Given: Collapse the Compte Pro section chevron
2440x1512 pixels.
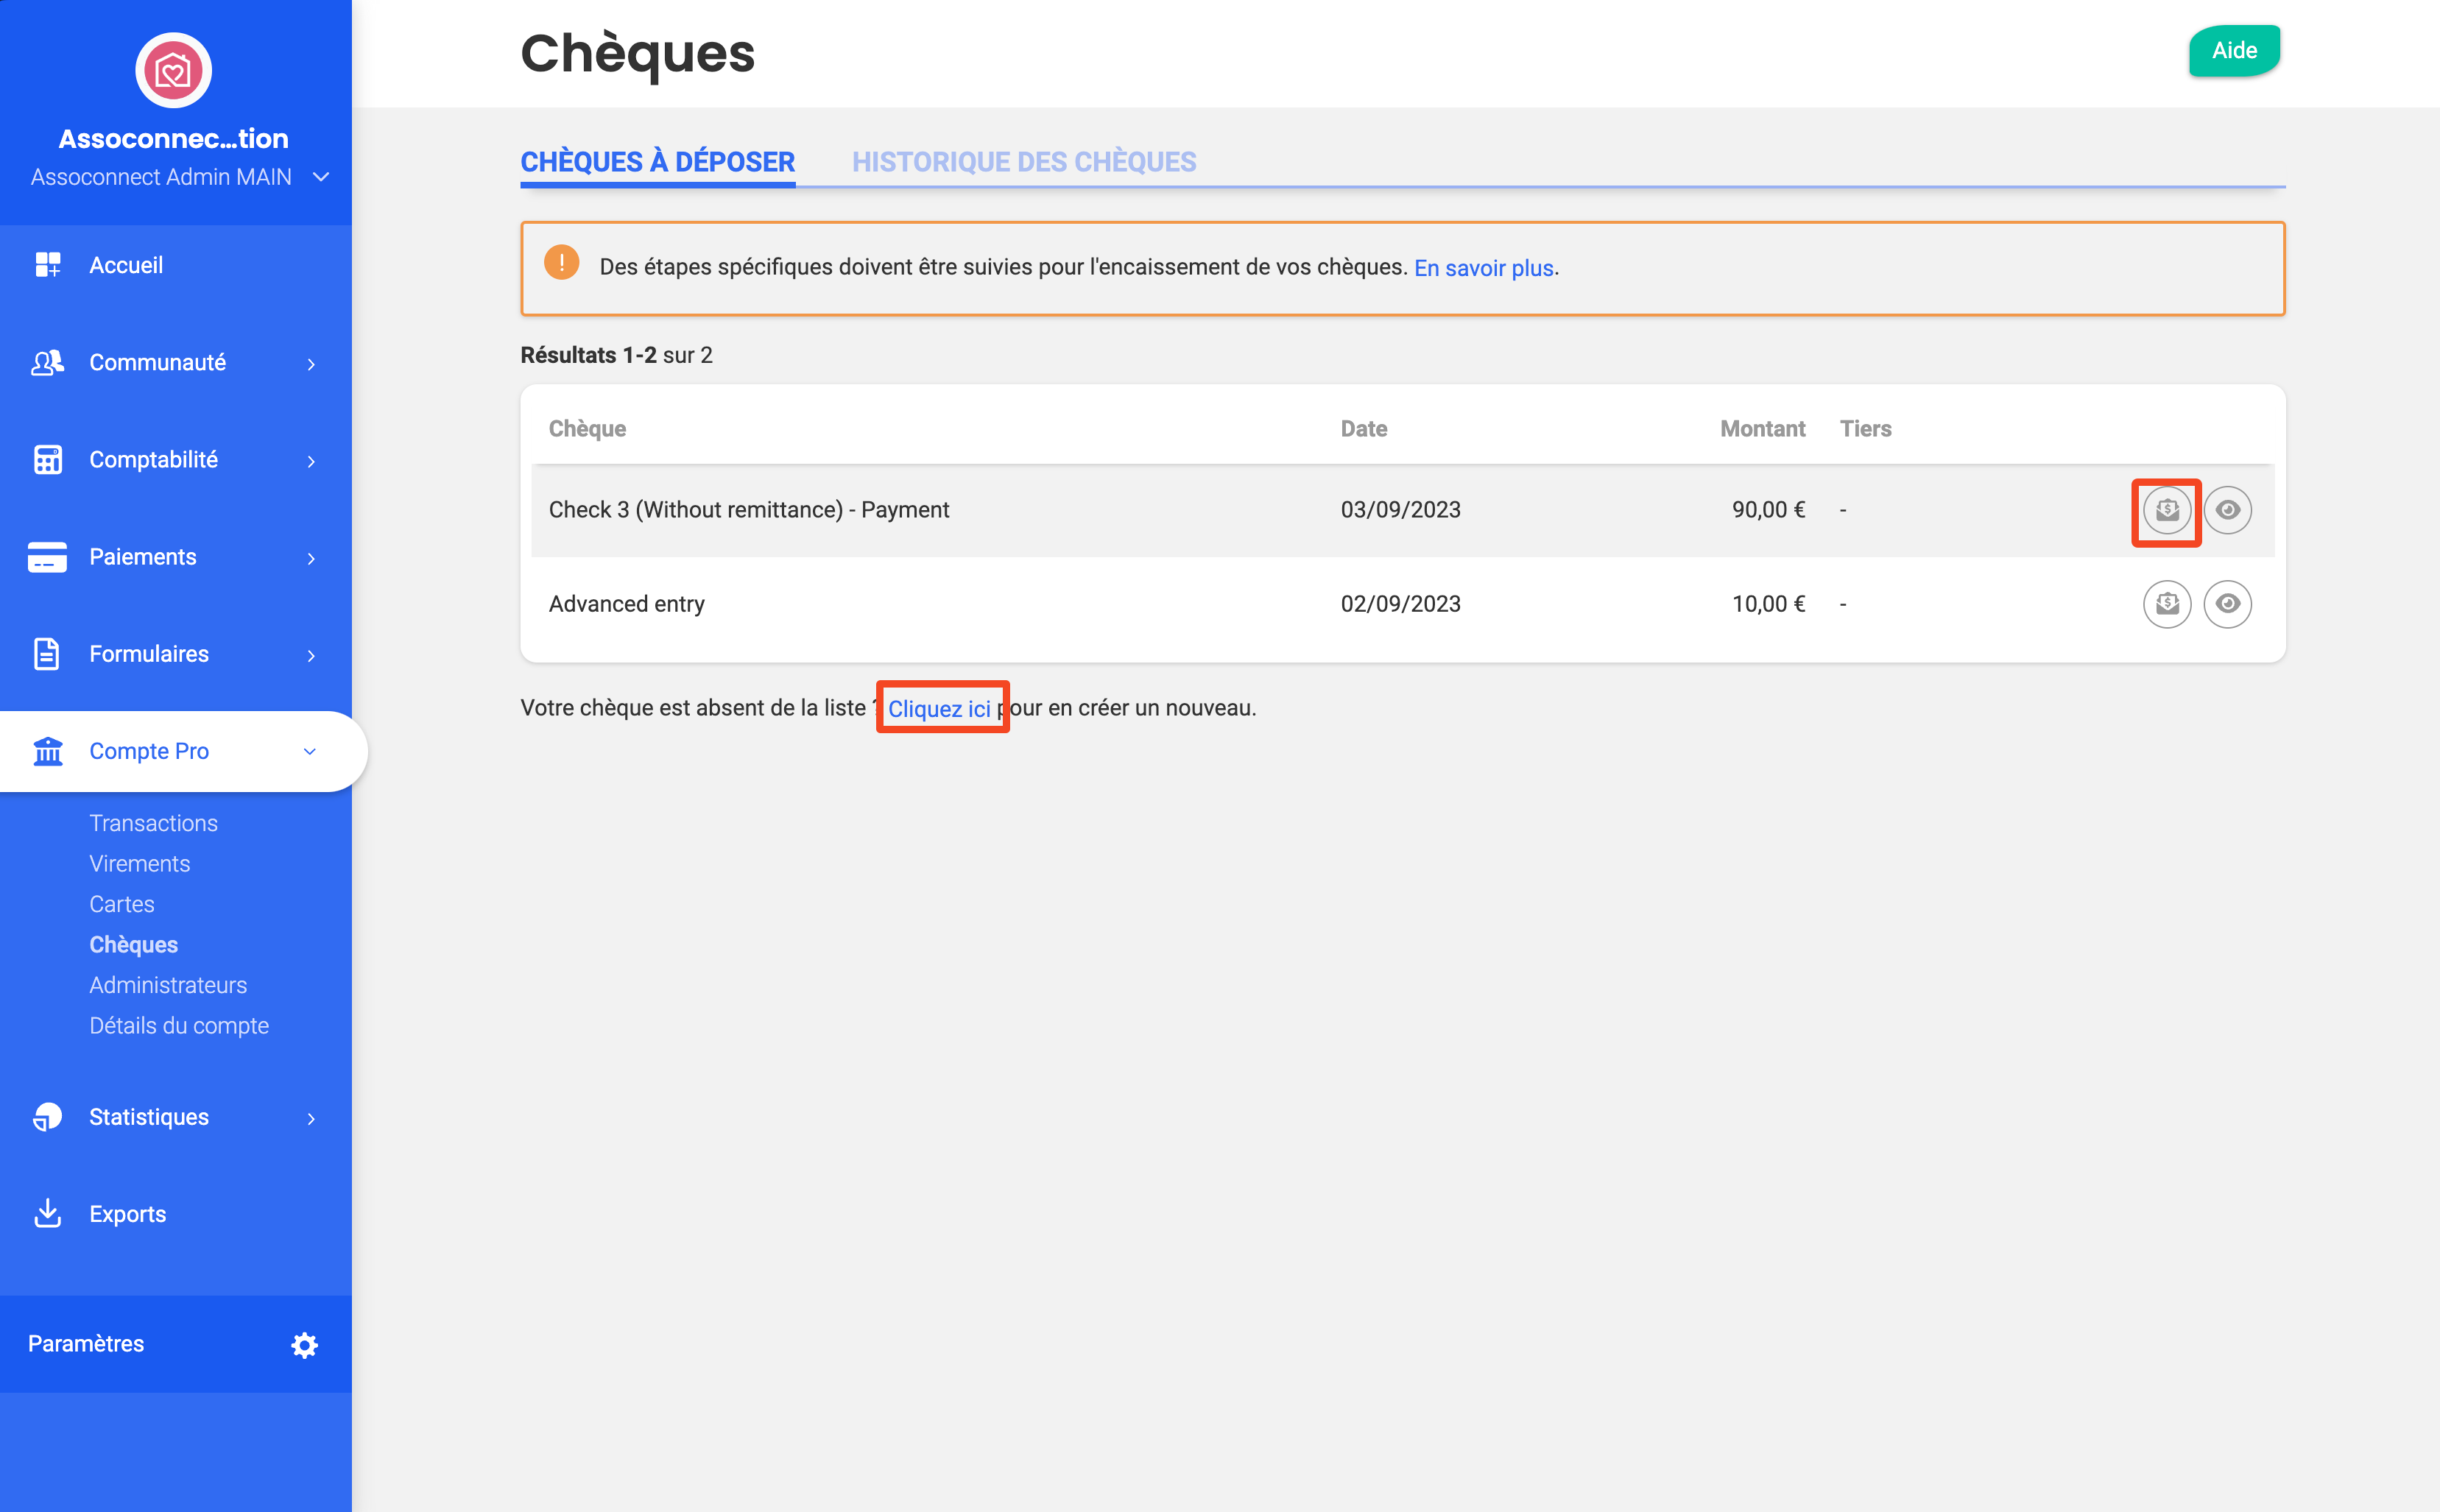Looking at the screenshot, I should [310, 751].
